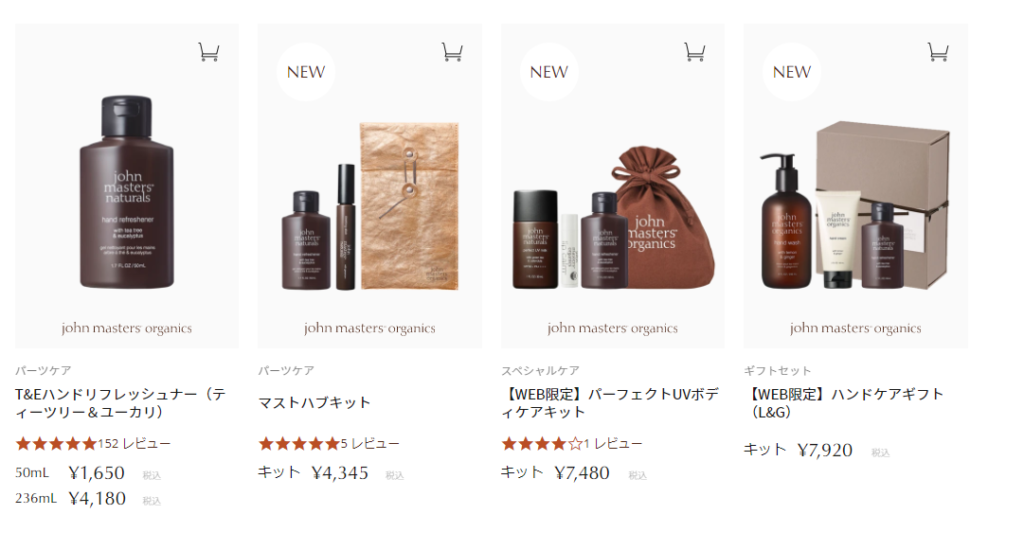Add T&E hand refreshener to cart
Viewport: 1024px width, 550px height.
pos(209,52)
